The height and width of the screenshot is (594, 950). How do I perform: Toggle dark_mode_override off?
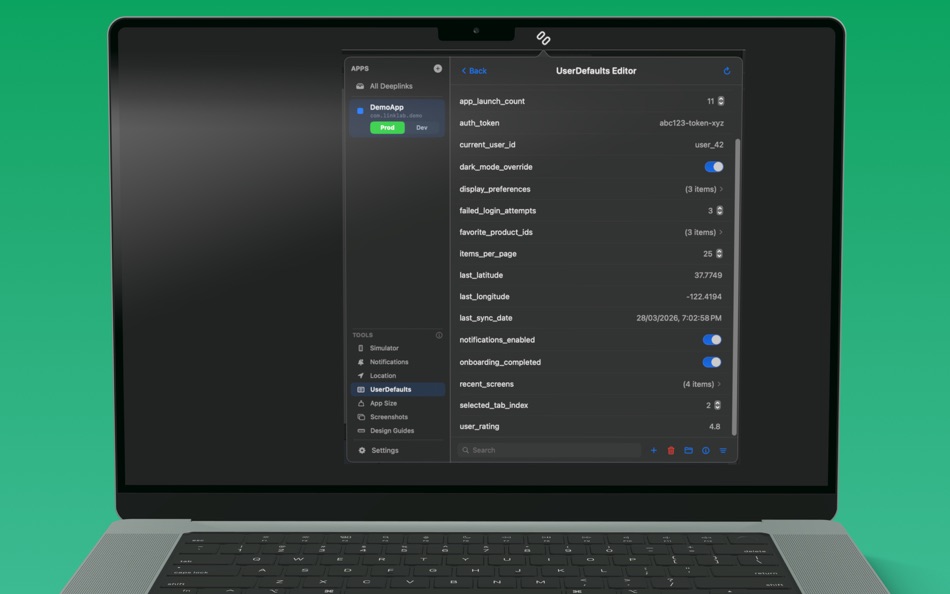point(712,166)
